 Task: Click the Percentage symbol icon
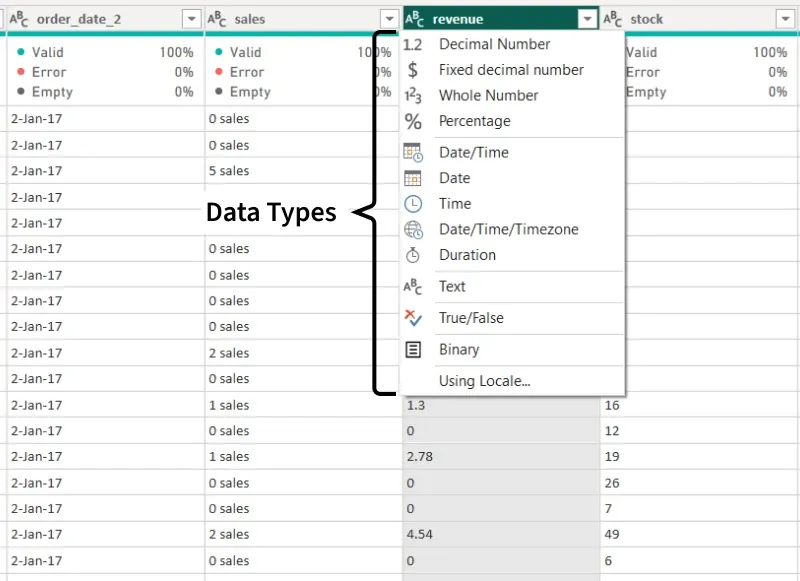(413, 122)
